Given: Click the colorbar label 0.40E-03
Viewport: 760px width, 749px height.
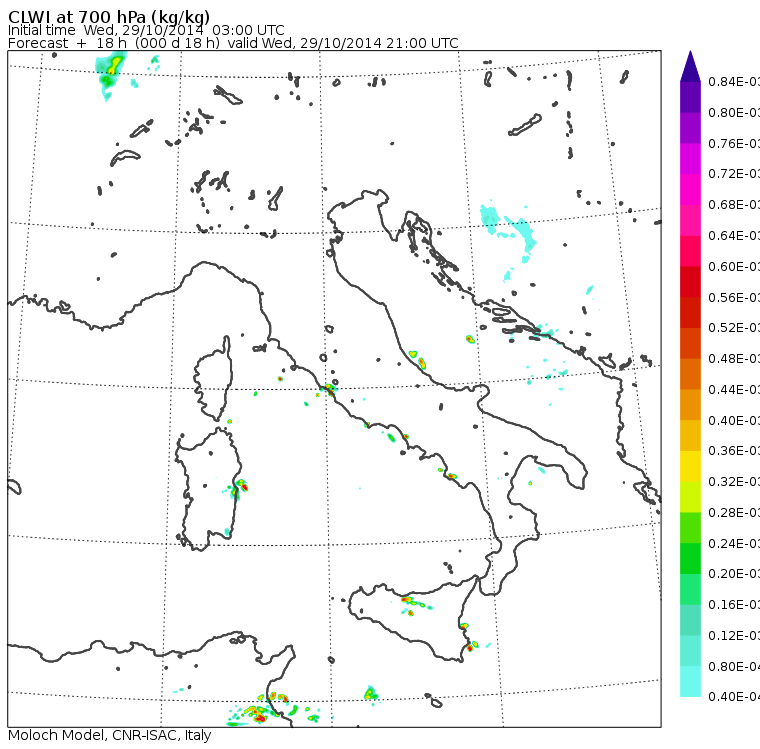Looking at the screenshot, I should 734,420.
